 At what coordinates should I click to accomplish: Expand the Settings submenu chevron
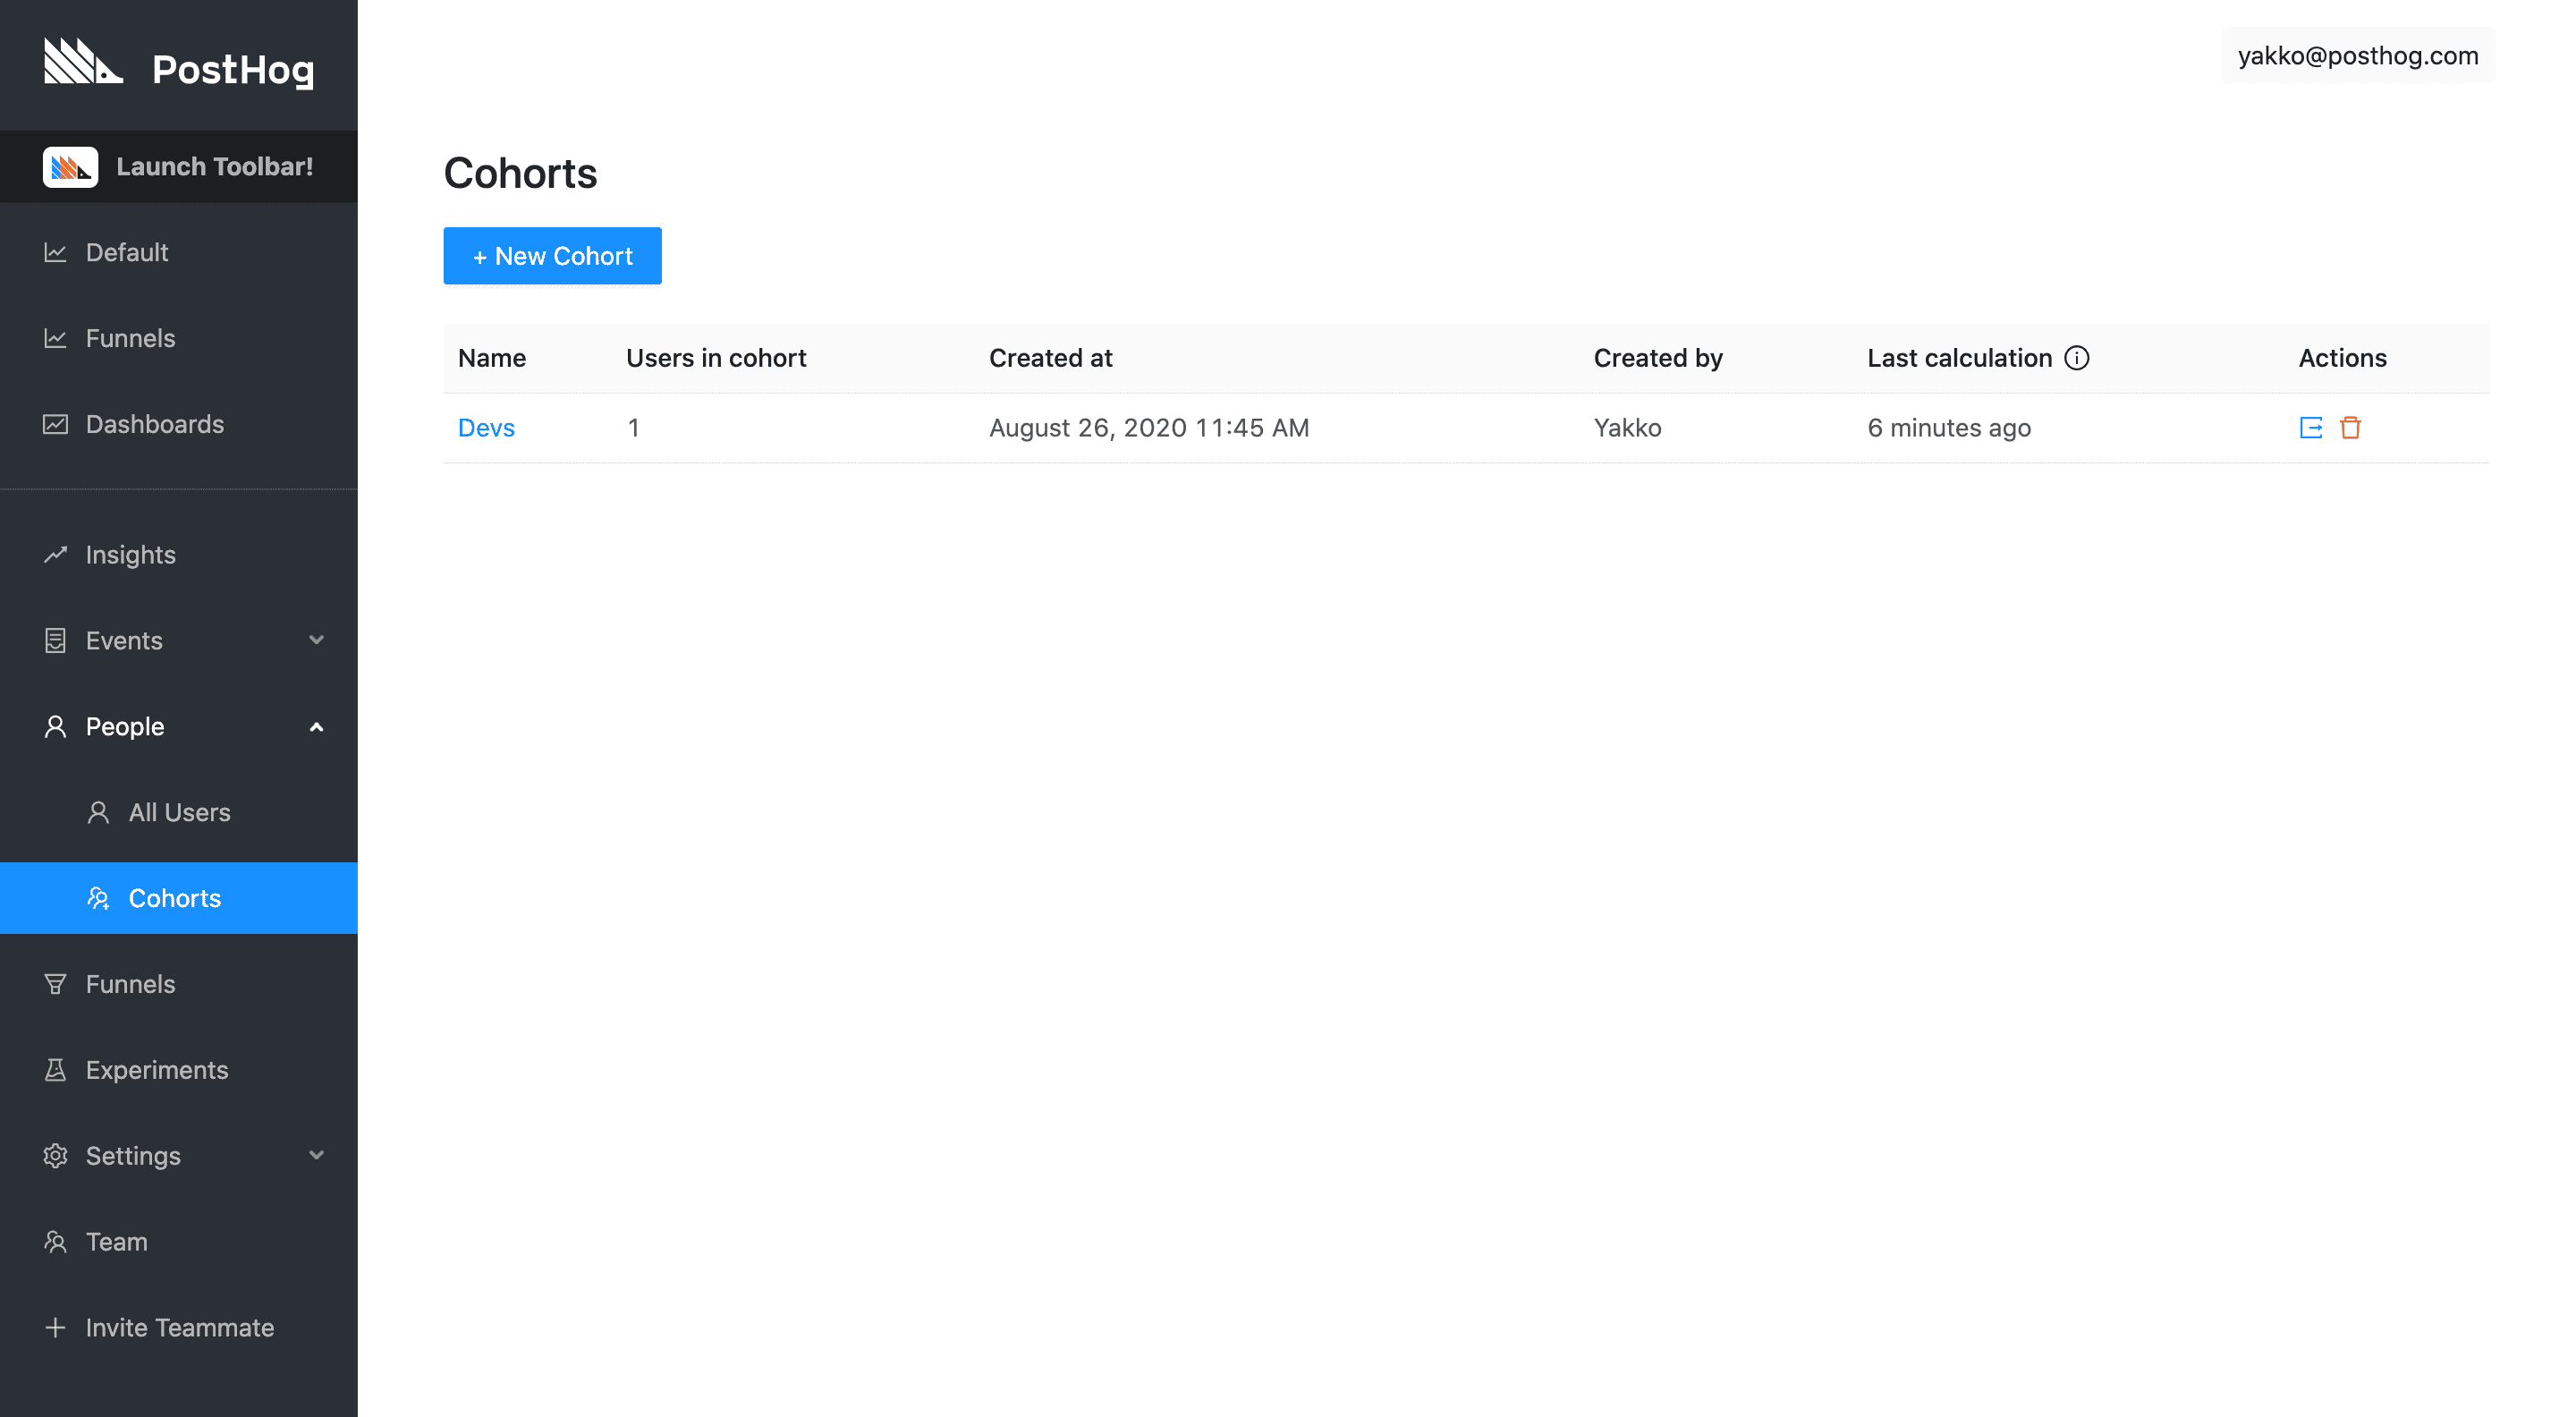(317, 1156)
